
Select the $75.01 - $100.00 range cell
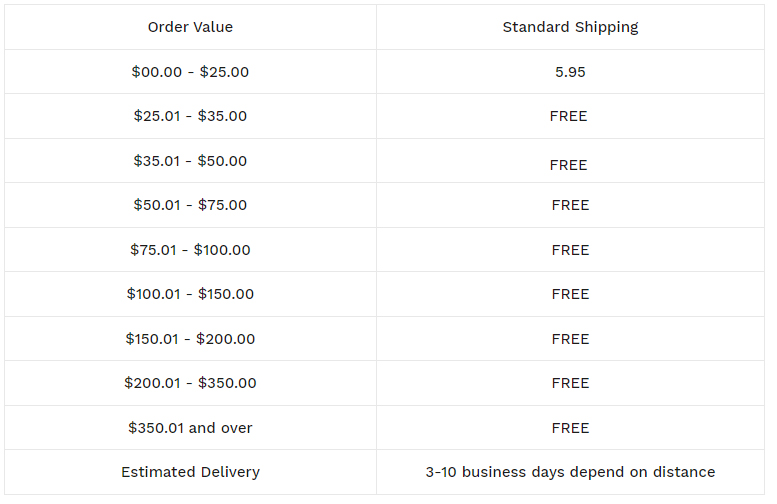(190, 250)
